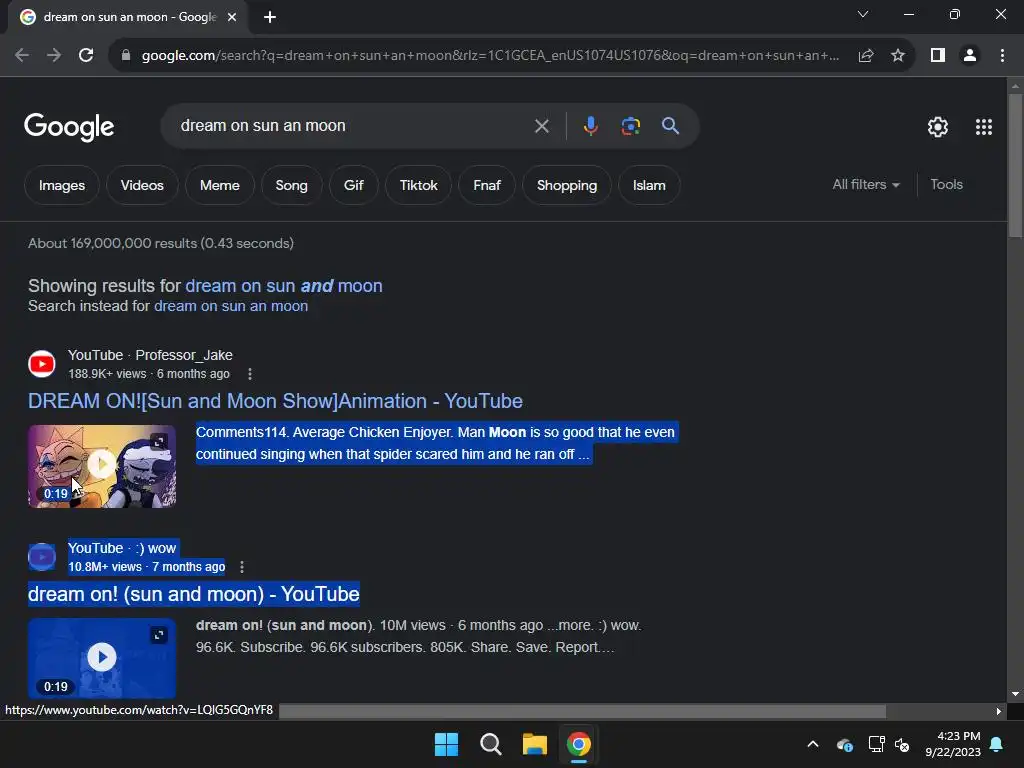Open more options for Professor_Jake result
This screenshot has height=768, width=1024.
[249, 374]
